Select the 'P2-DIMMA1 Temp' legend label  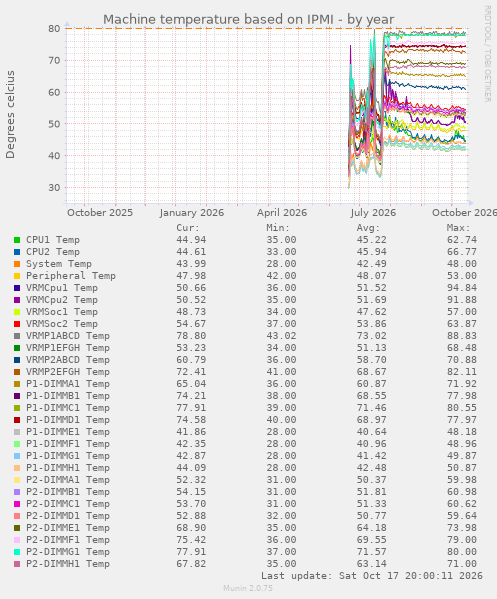point(68,480)
